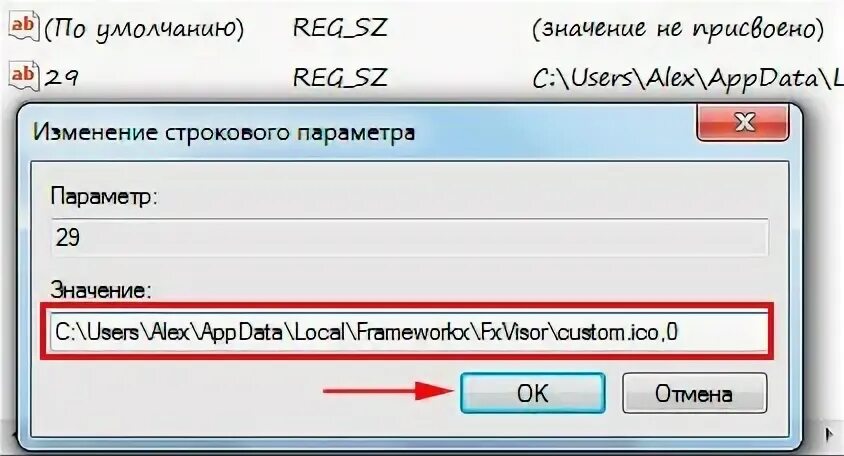Screen dimensions: 844x456
Task: Click REG_SZ type of the default value
Action: pos(340,27)
